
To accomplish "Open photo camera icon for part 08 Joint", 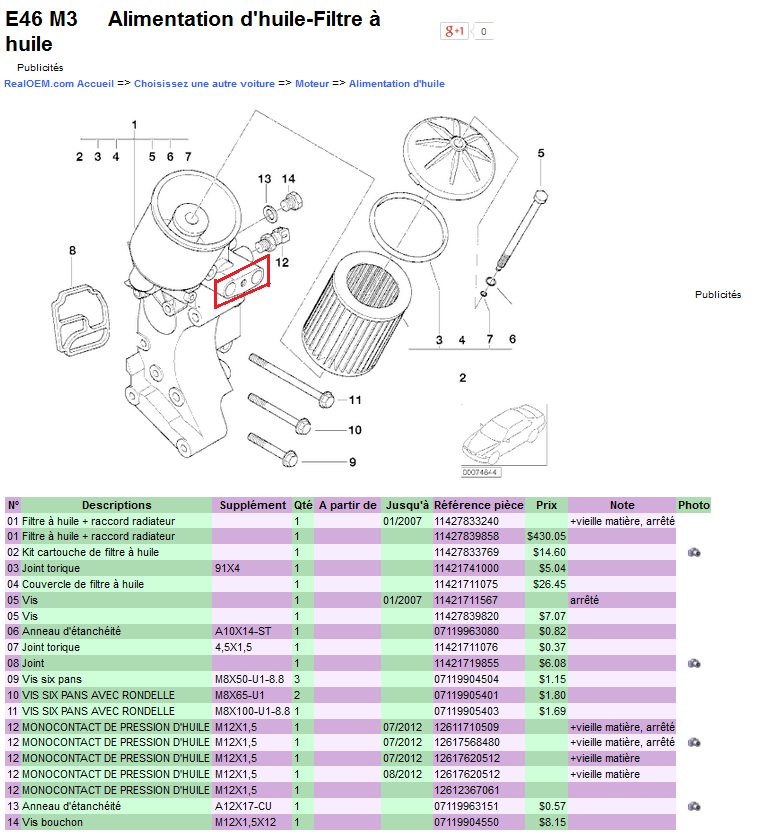I will [693, 663].
